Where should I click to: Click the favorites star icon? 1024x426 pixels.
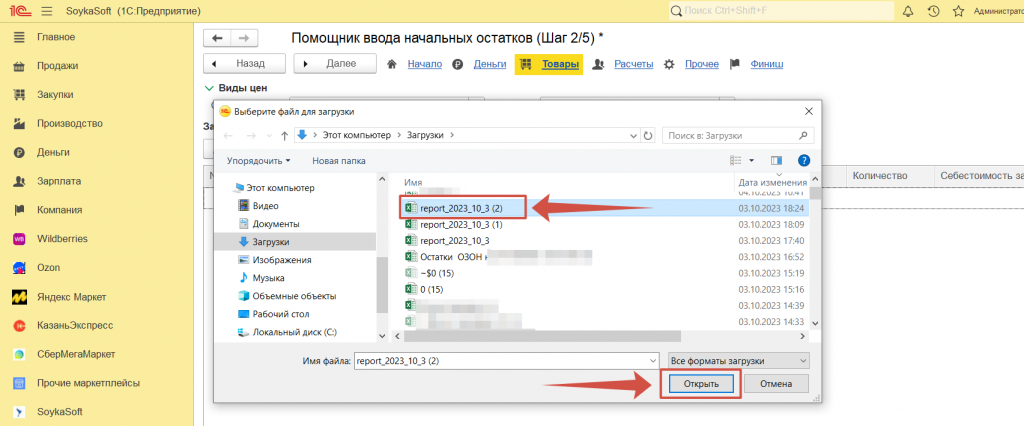click(958, 11)
